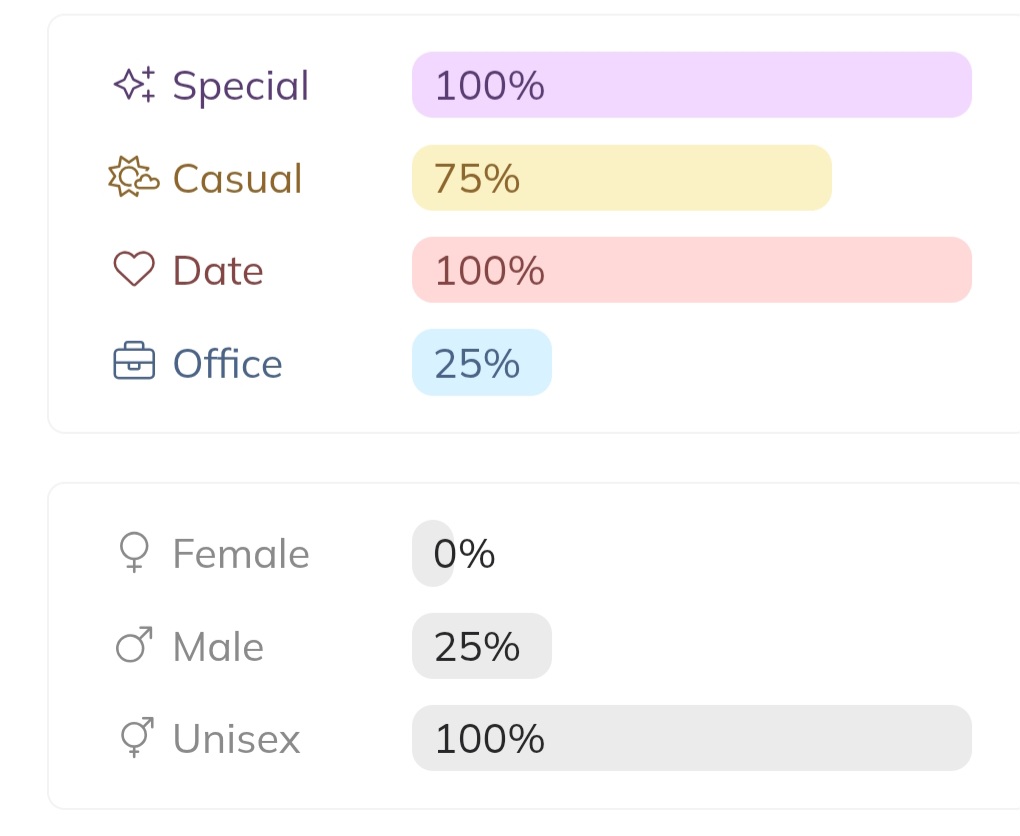
Task: Click the Date occasion label
Action: coord(218,271)
